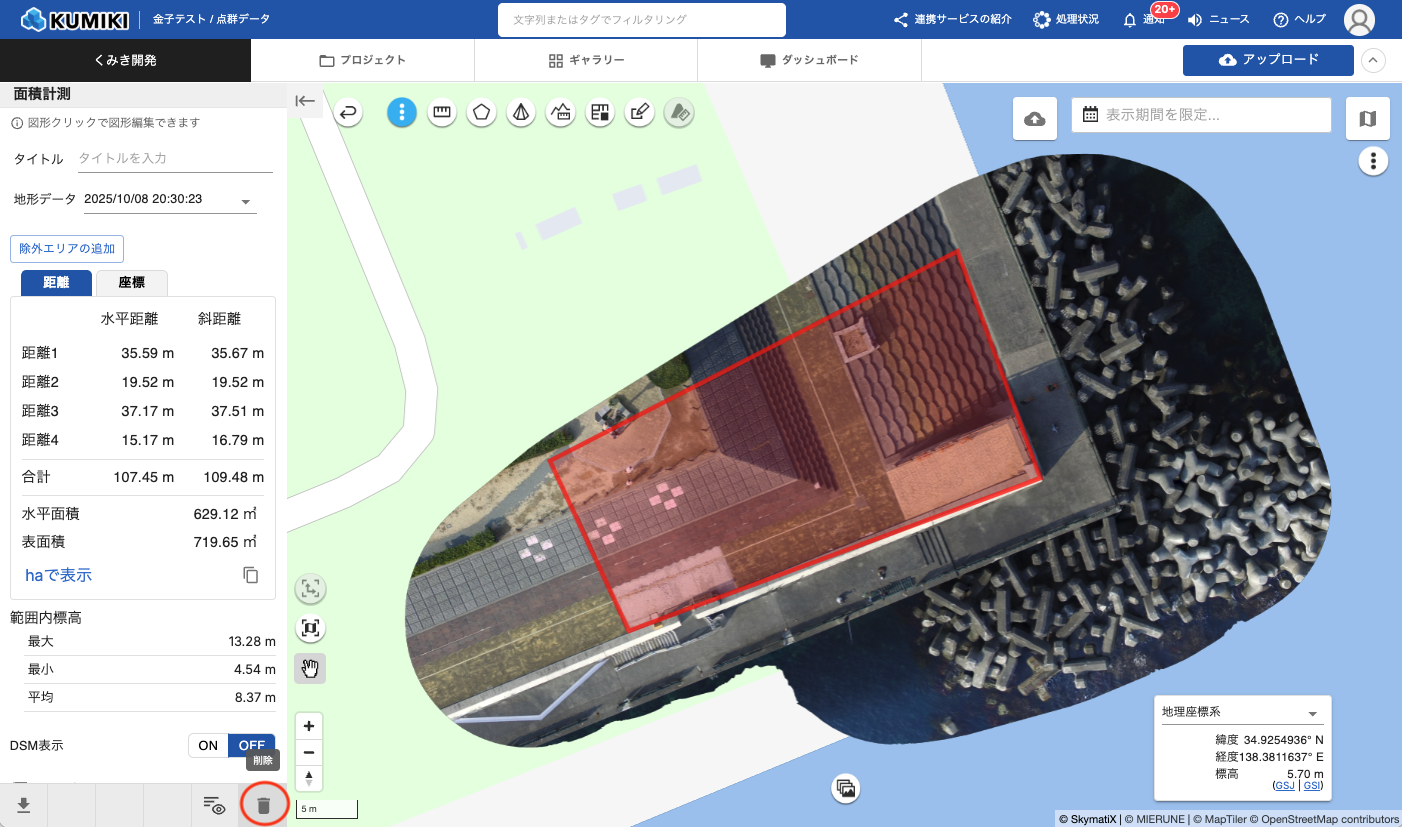This screenshot has height=827, width=1402.
Task: Set DSM表示 to OFF
Action: click(x=251, y=745)
